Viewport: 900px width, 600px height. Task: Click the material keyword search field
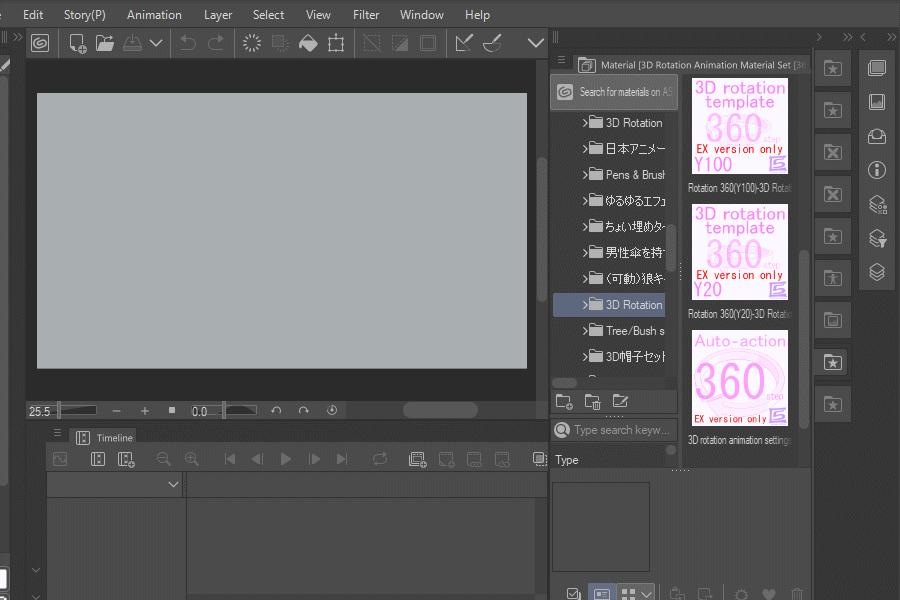click(620, 430)
